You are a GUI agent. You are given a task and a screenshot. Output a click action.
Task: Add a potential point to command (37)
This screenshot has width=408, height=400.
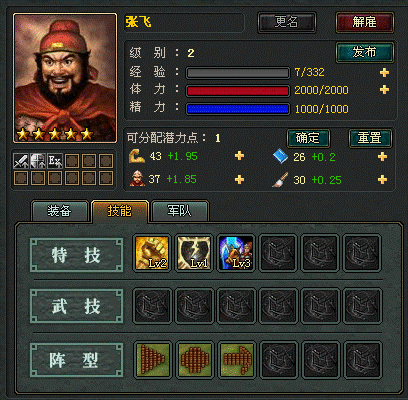click(239, 180)
